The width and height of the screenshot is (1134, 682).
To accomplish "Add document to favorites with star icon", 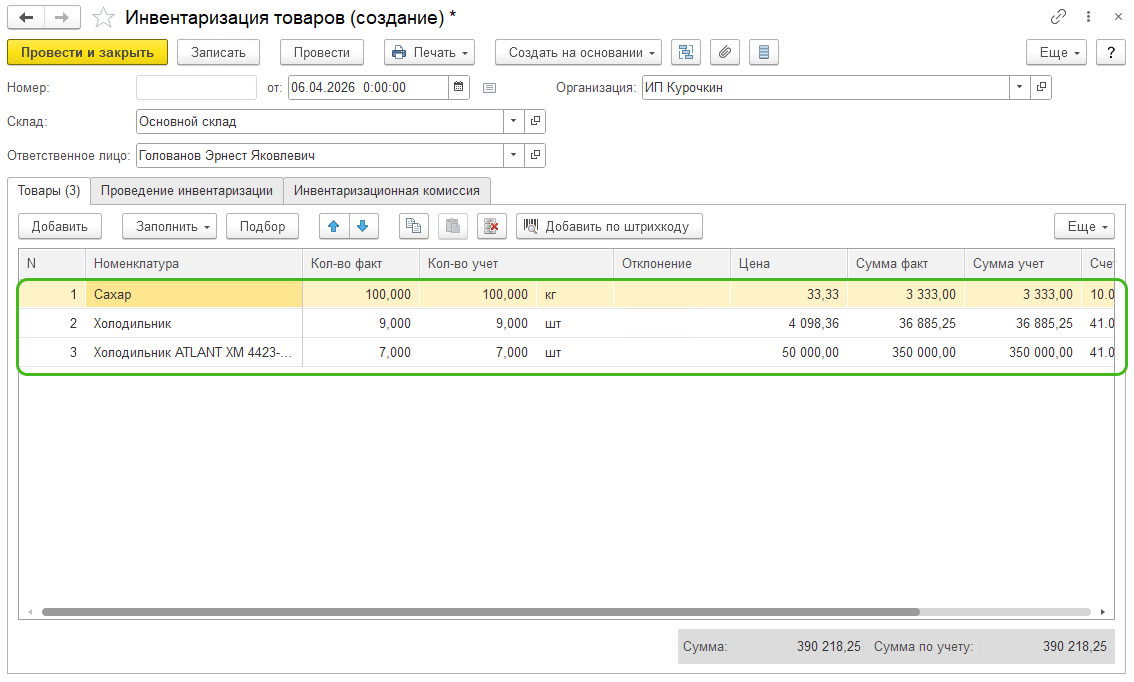I will pos(103,17).
